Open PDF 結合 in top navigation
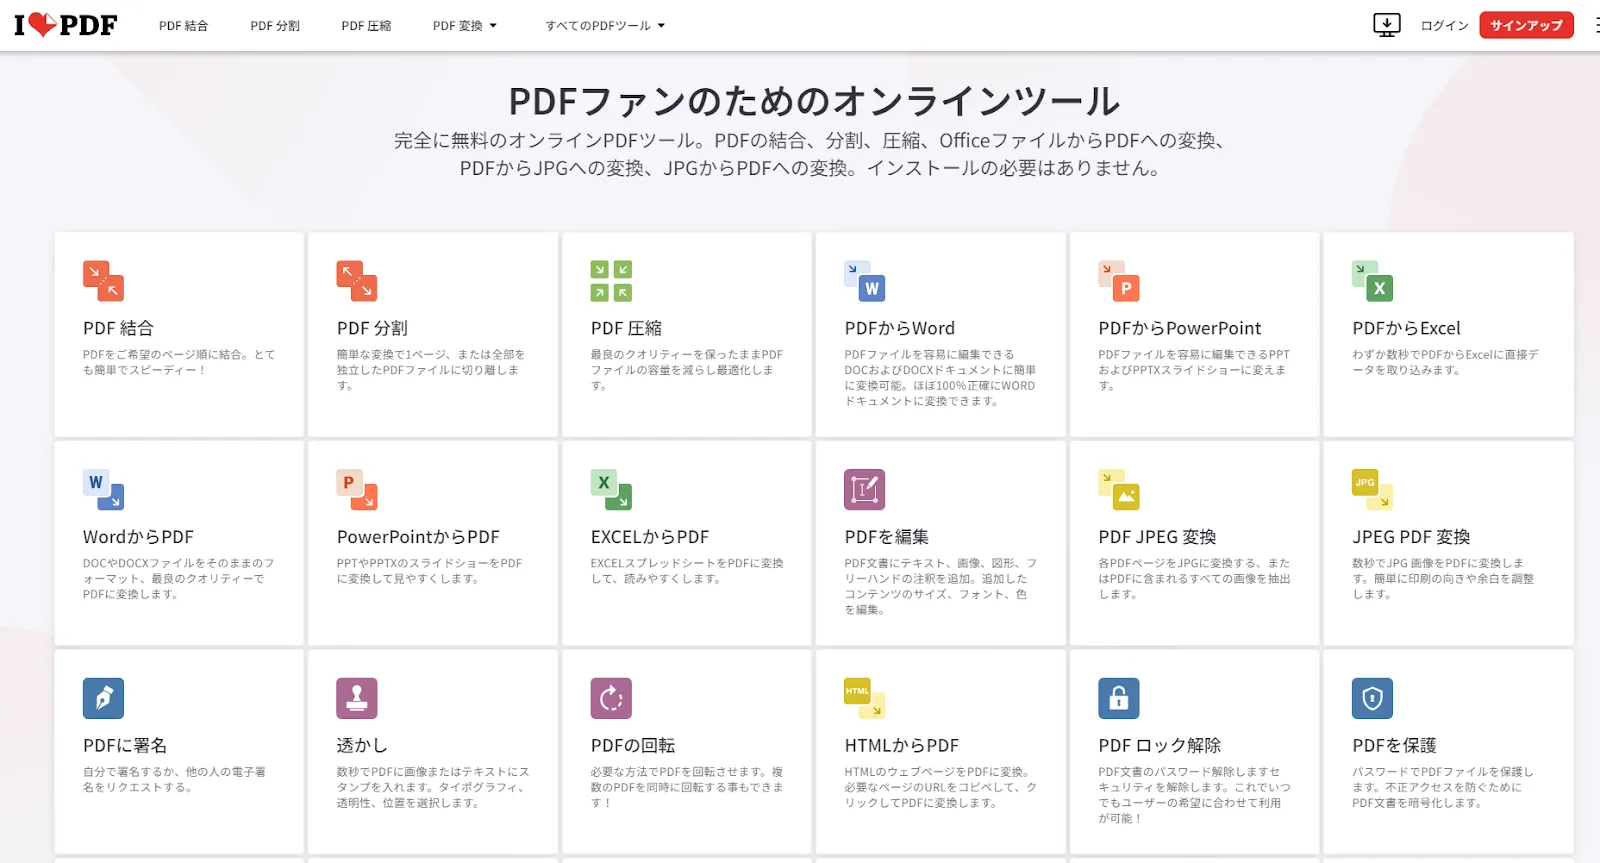Viewport: 1600px width, 863px height. point(183,26)
